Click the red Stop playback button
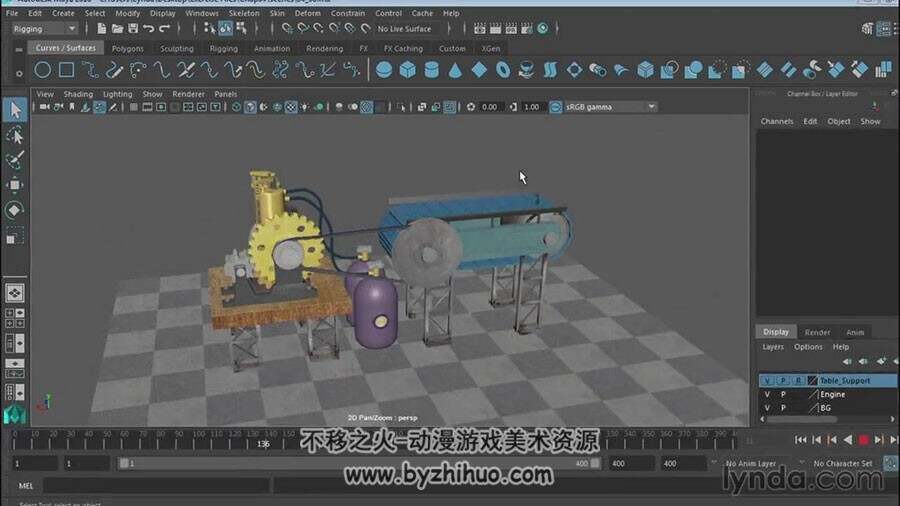Screen dimensions: 900x506 coord(863,440)
